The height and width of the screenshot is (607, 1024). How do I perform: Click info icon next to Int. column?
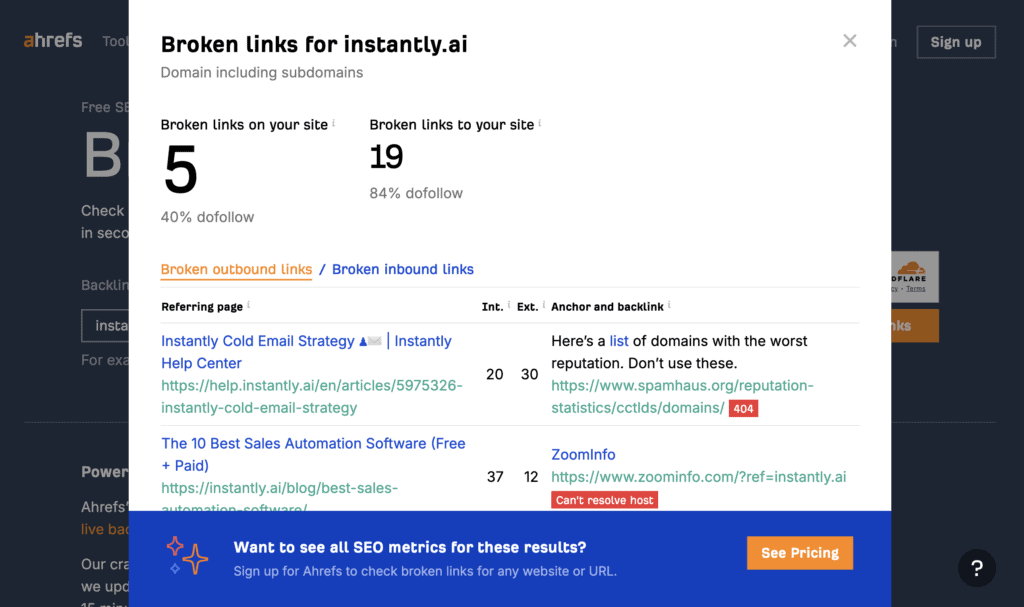pyautogui.click(x=508, y=306)
